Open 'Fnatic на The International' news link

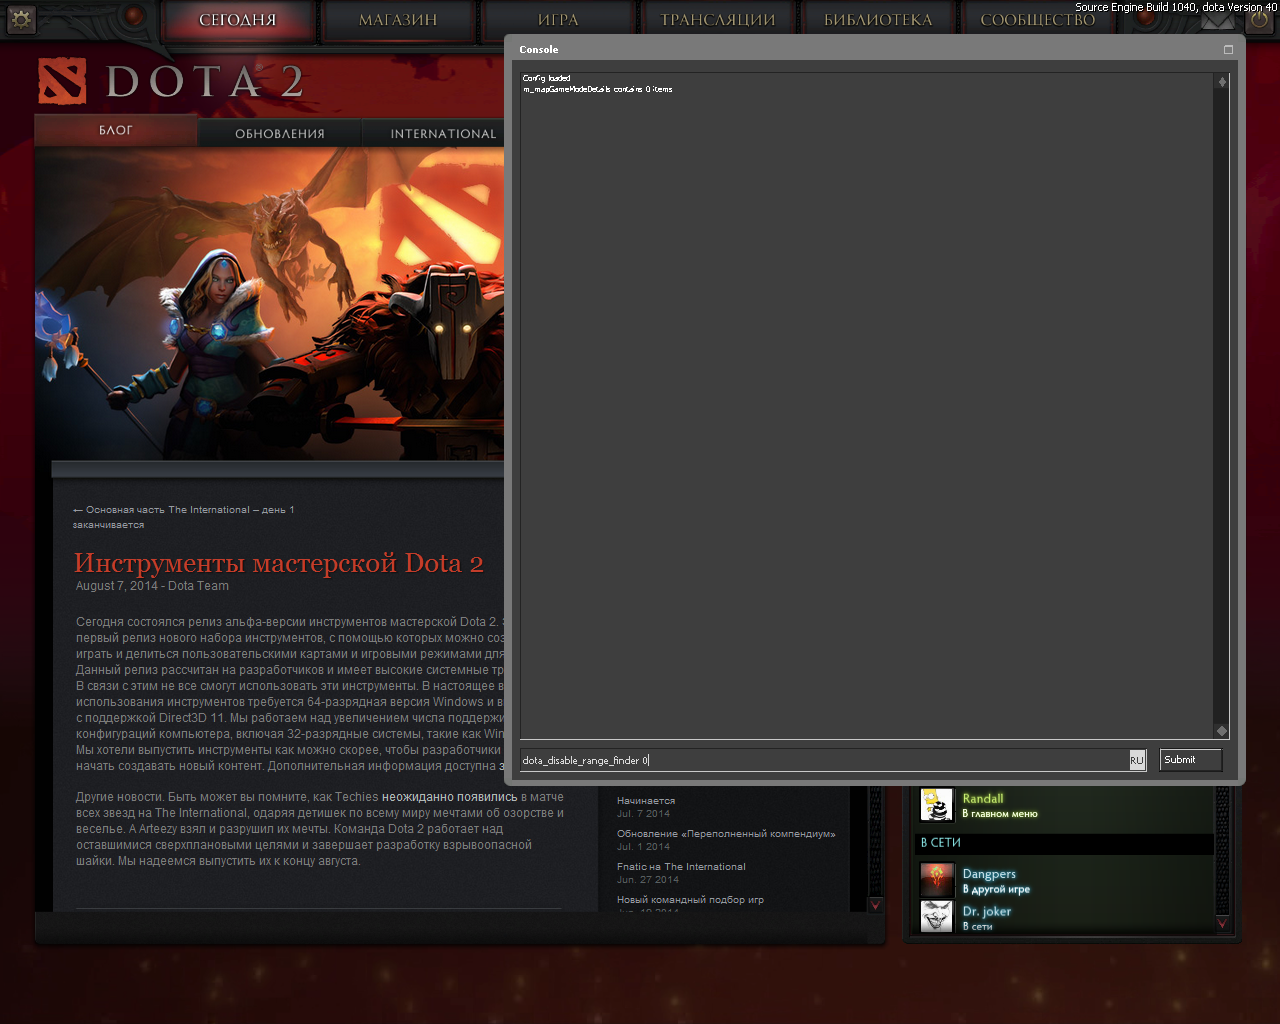[x=681, y=867]
